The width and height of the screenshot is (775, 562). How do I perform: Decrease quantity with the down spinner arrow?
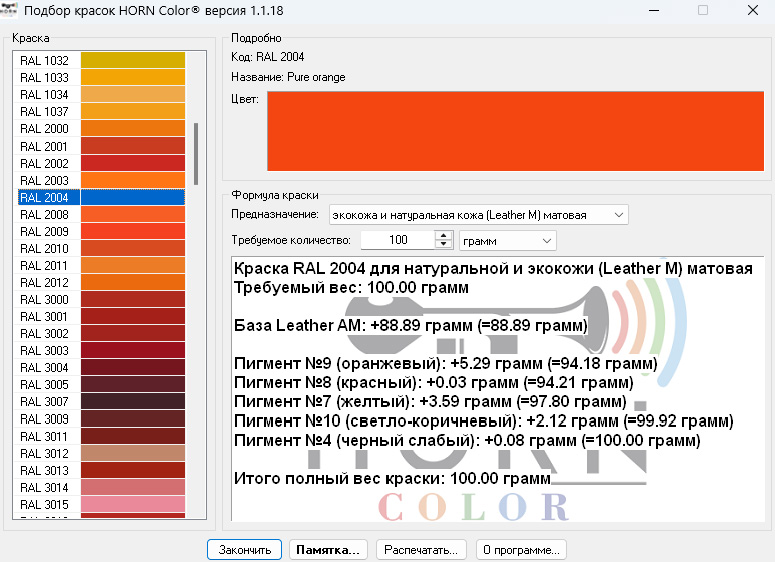coord(444,244)
